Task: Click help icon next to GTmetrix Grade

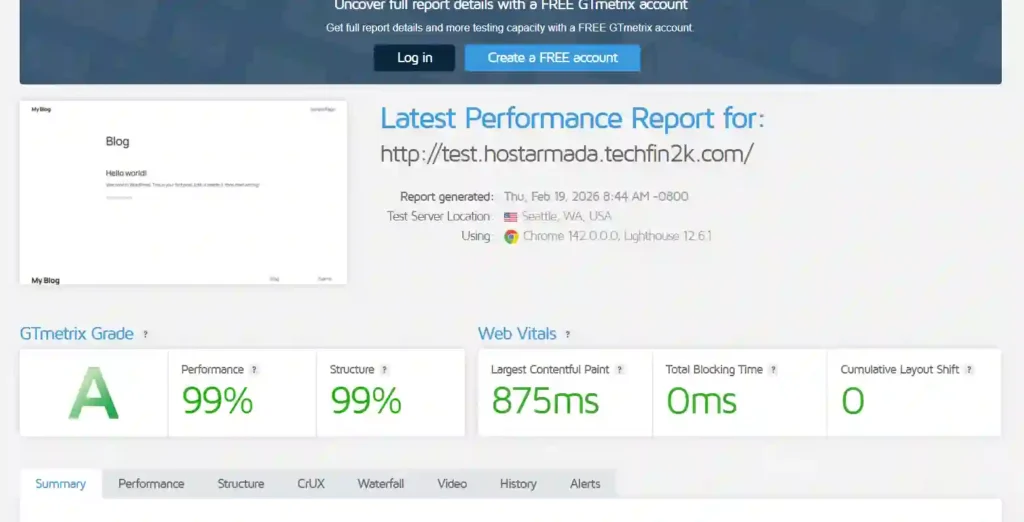Action: pyautogui.click(x=145, y=334)
